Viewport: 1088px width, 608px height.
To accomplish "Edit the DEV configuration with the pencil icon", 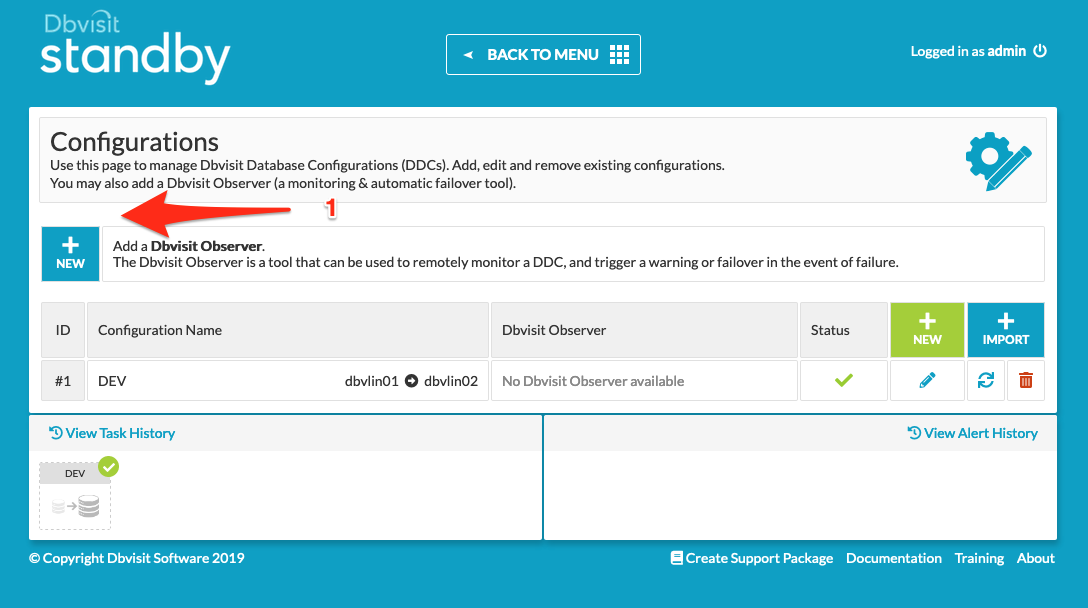I will click(927, 380).
